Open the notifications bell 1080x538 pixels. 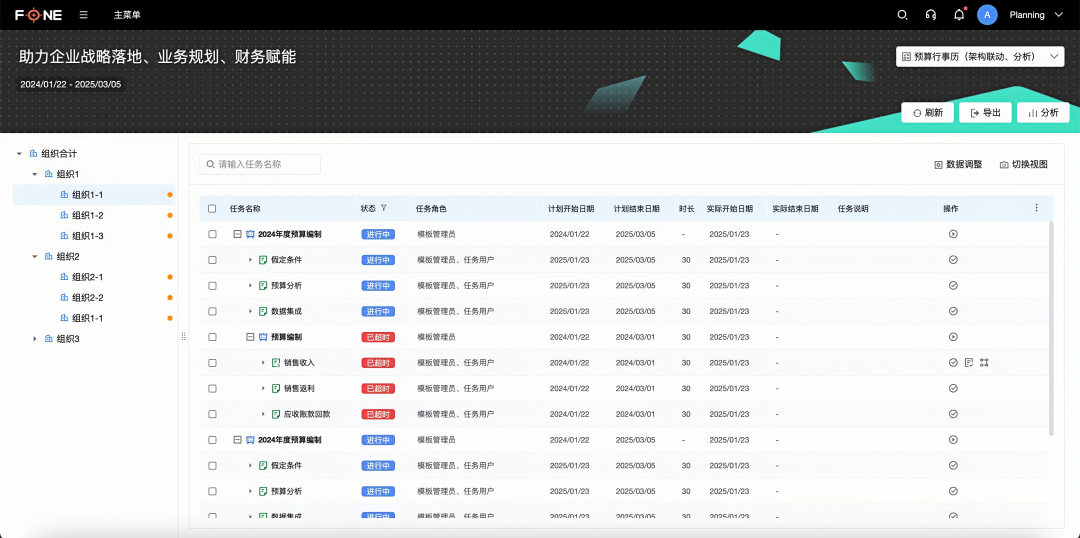[x=959, y=14]
